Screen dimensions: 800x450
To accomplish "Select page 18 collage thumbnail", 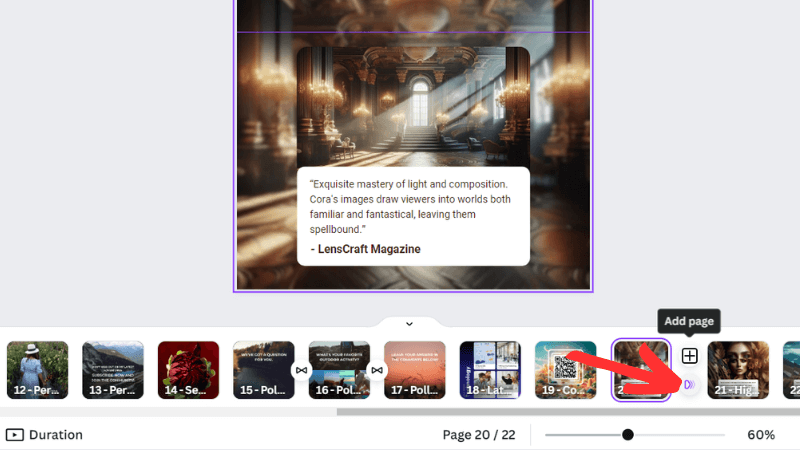I will (x=490, y=370).
